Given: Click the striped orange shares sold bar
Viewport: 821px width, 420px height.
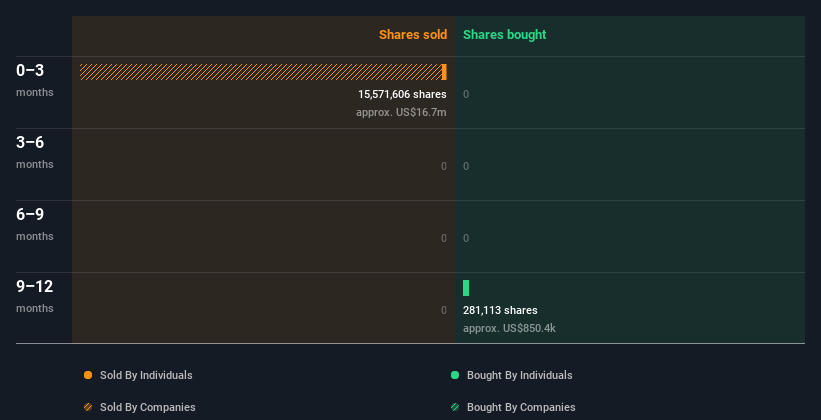Looking at the screenshot, I should [260, 72].
